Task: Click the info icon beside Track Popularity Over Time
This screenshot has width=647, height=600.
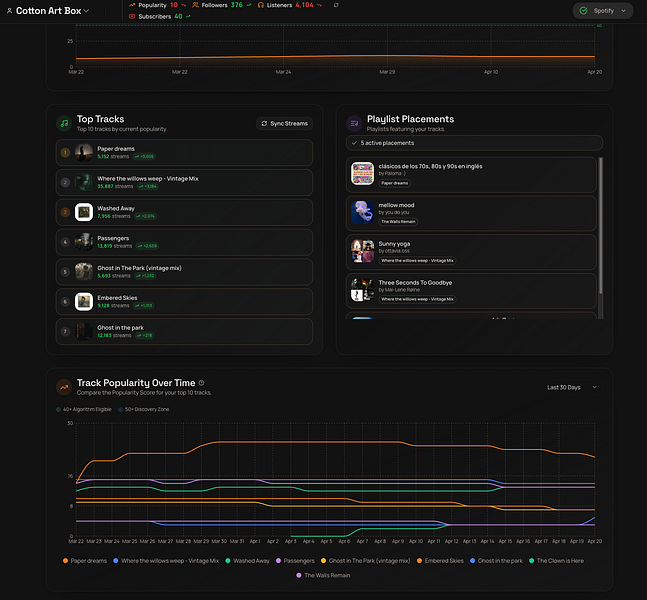Action: pyautogui.click(x=201, y=383)
